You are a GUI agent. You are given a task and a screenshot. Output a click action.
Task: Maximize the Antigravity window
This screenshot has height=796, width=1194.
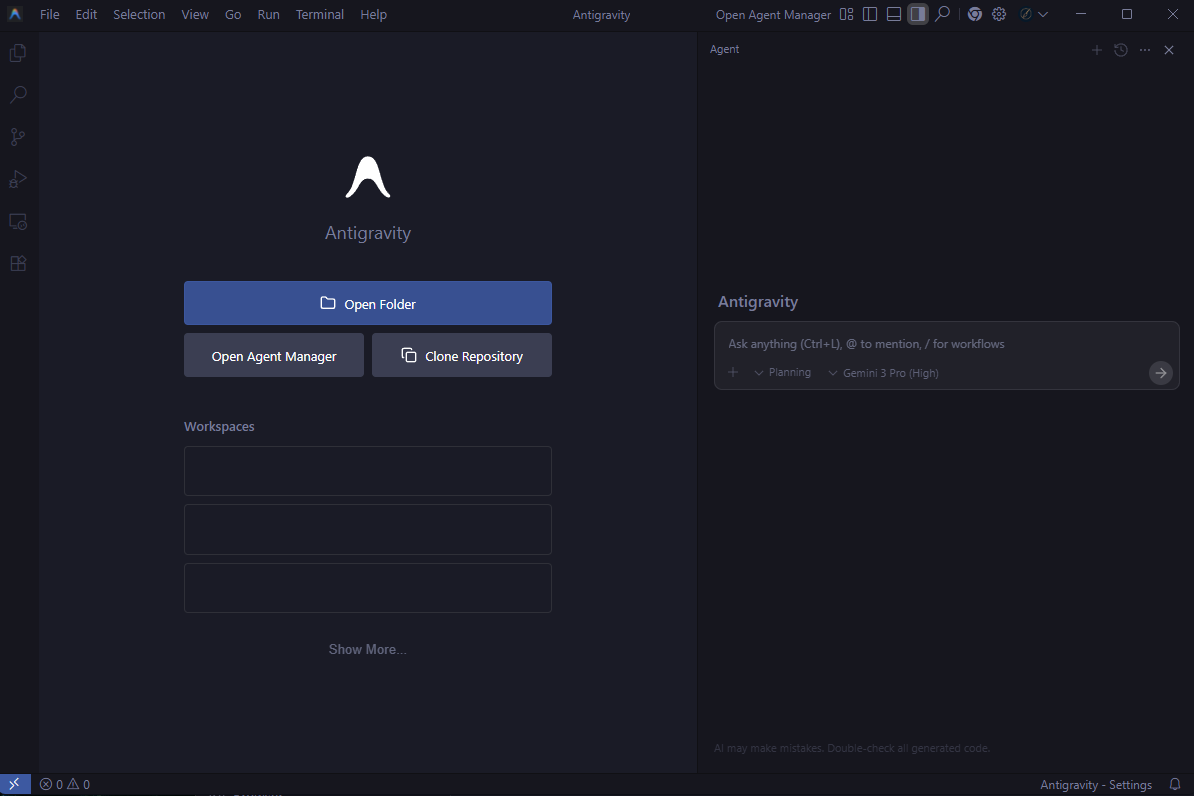[x=1127, y=14]
